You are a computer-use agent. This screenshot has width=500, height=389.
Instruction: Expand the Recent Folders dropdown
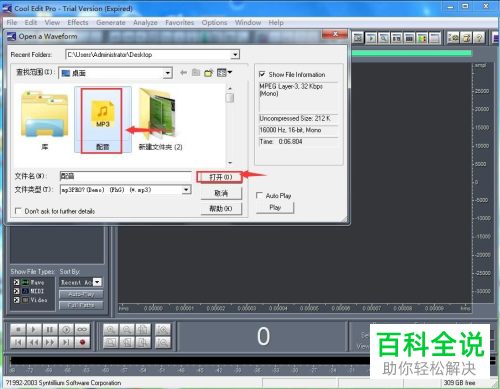(235, 54)
